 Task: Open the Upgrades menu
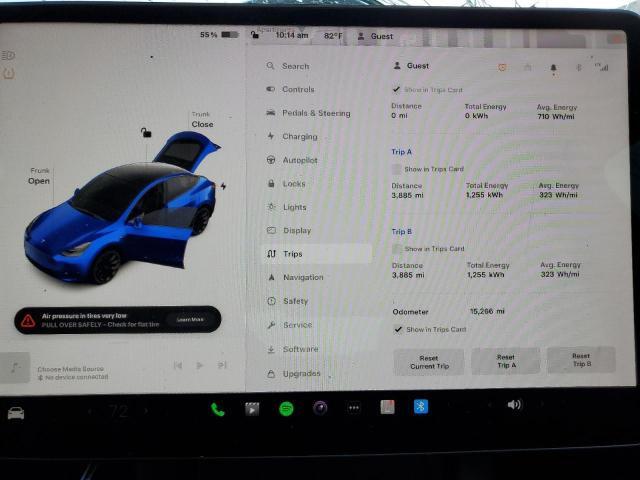click(293, 373)
